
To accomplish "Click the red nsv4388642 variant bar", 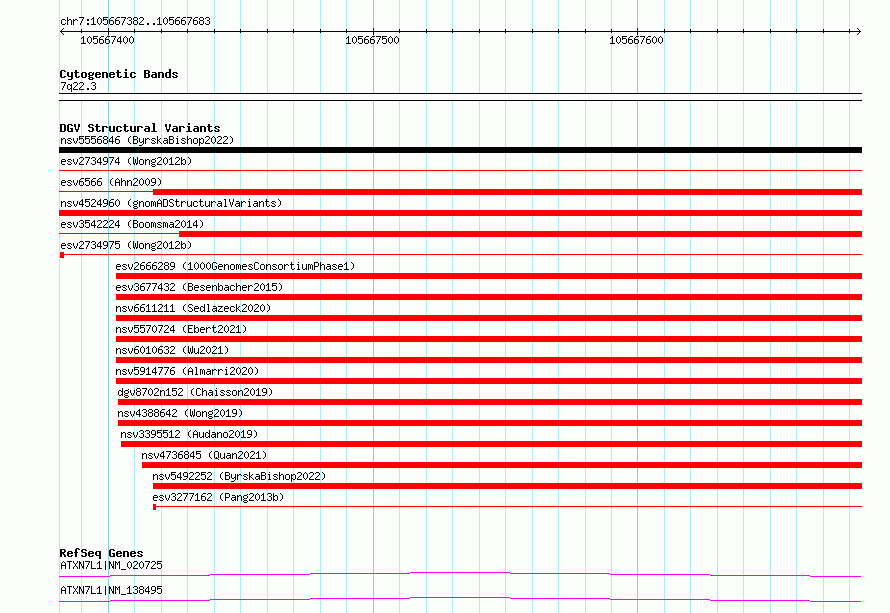I will 490,423.
